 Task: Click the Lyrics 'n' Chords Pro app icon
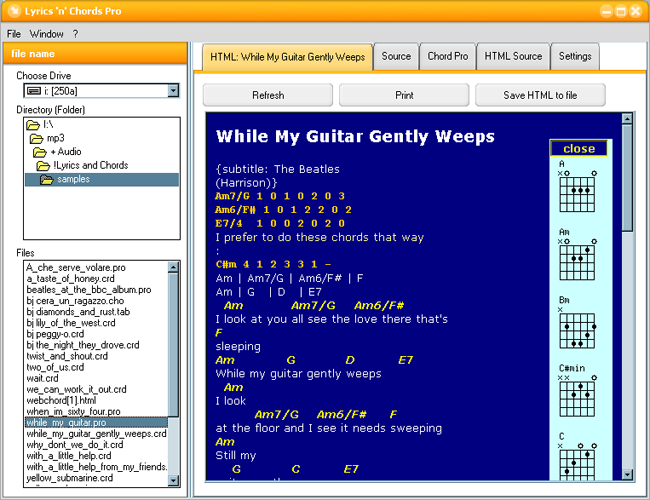(x=14, y=11)
